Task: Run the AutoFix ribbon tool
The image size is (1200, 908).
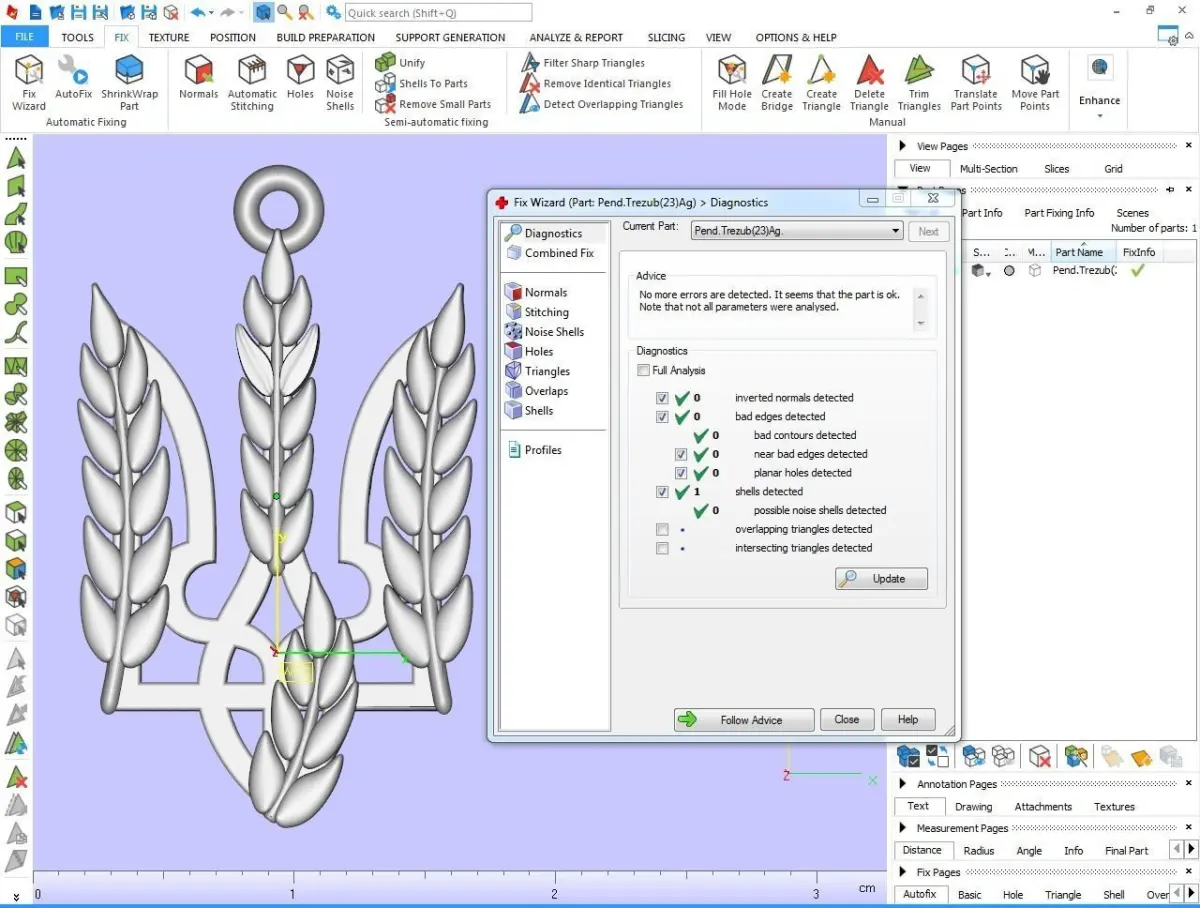Action: [x=73, y=77]
